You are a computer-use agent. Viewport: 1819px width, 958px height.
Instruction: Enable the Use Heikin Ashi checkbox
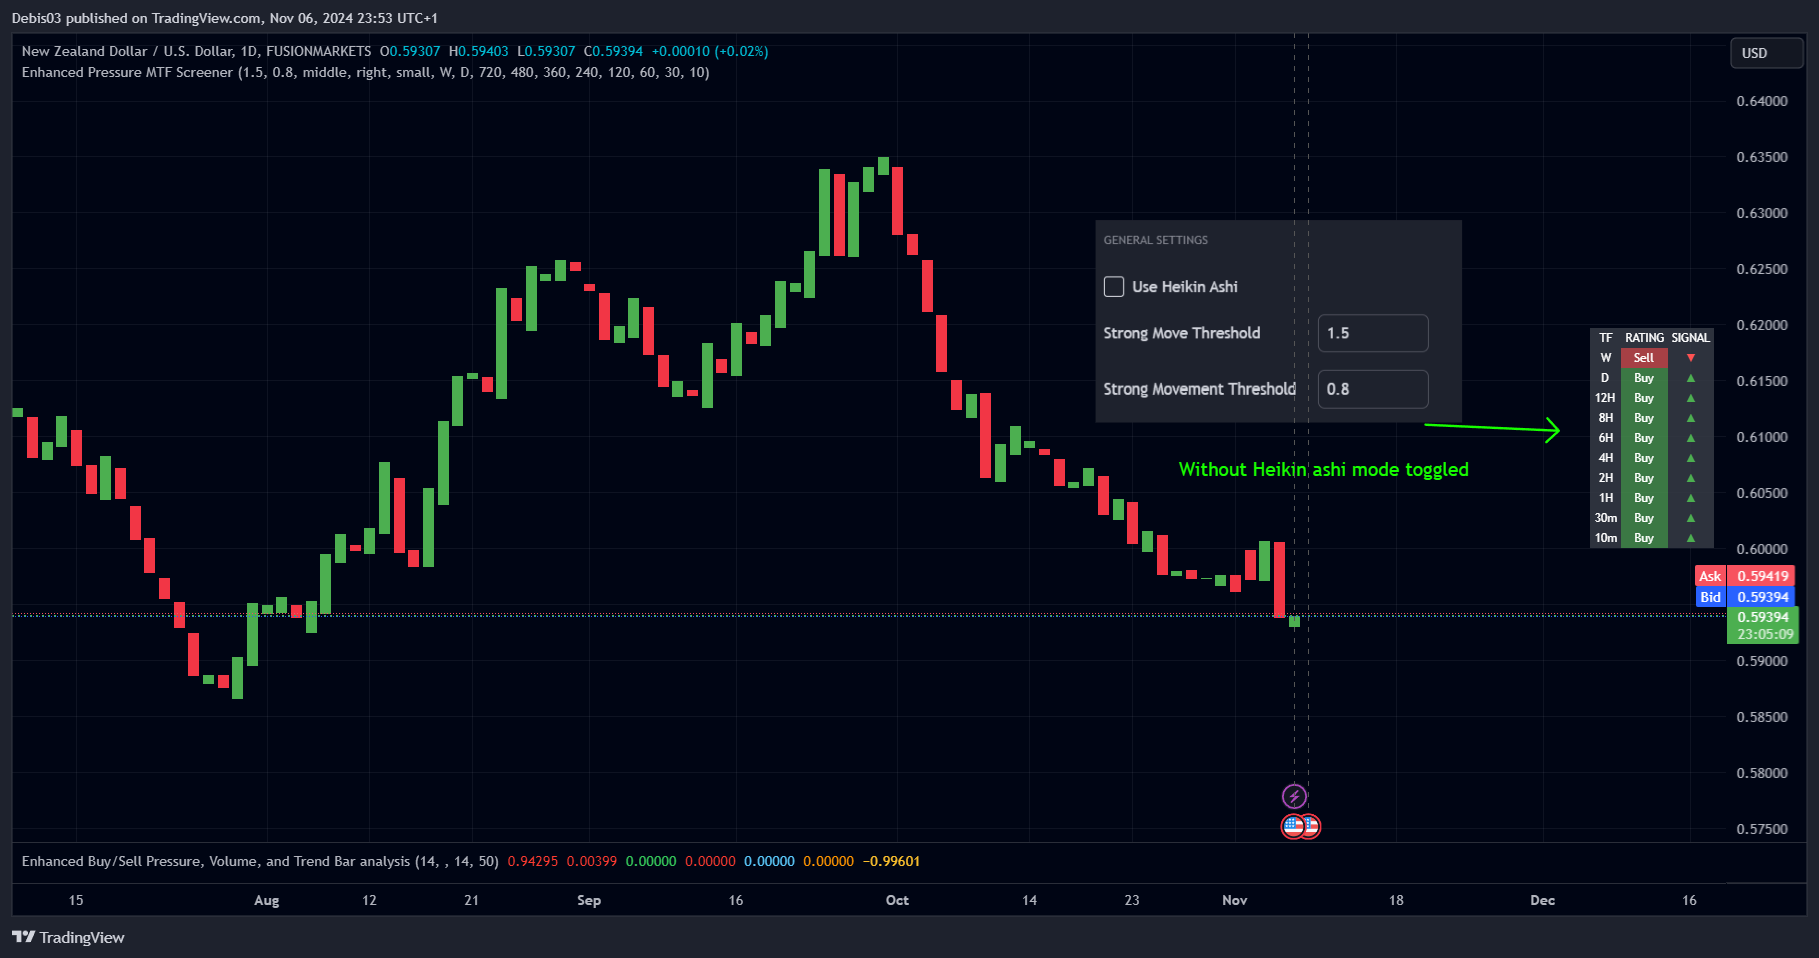[1114, 287]
